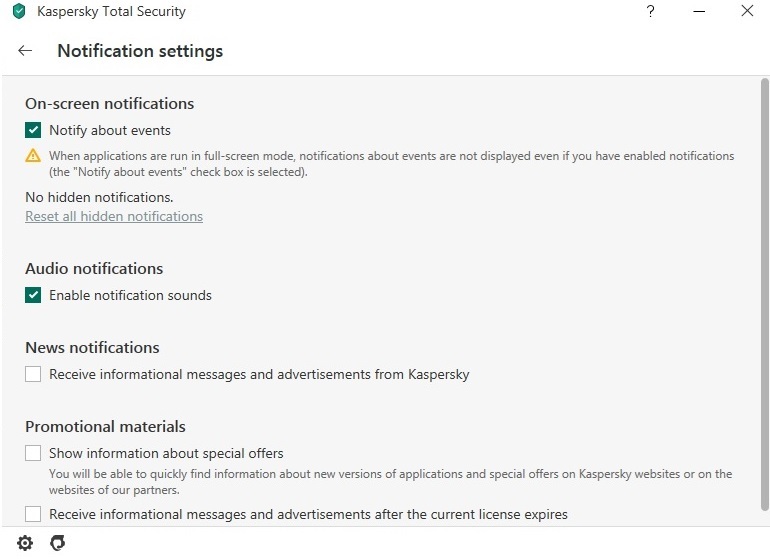This screenshot has height=559, width=770.
Task: Open help with the question mark icon
Action: (x=652, y=12)
